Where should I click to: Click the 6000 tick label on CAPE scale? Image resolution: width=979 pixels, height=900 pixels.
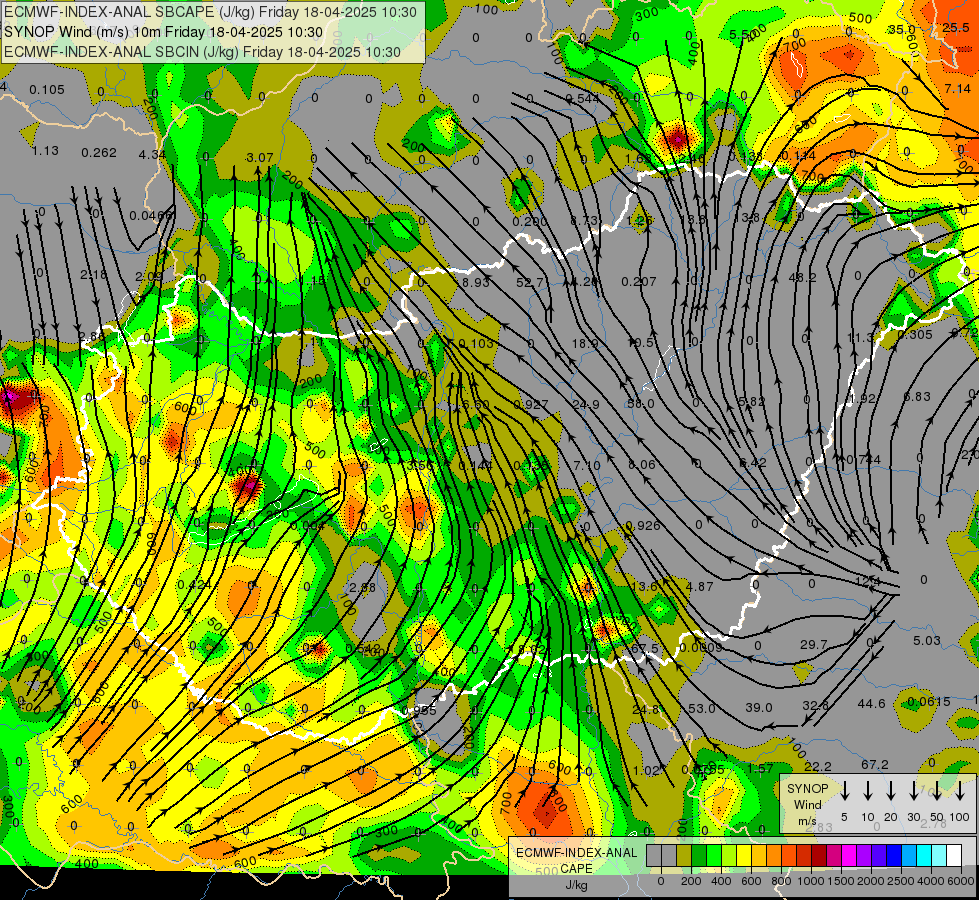point(960,881)
